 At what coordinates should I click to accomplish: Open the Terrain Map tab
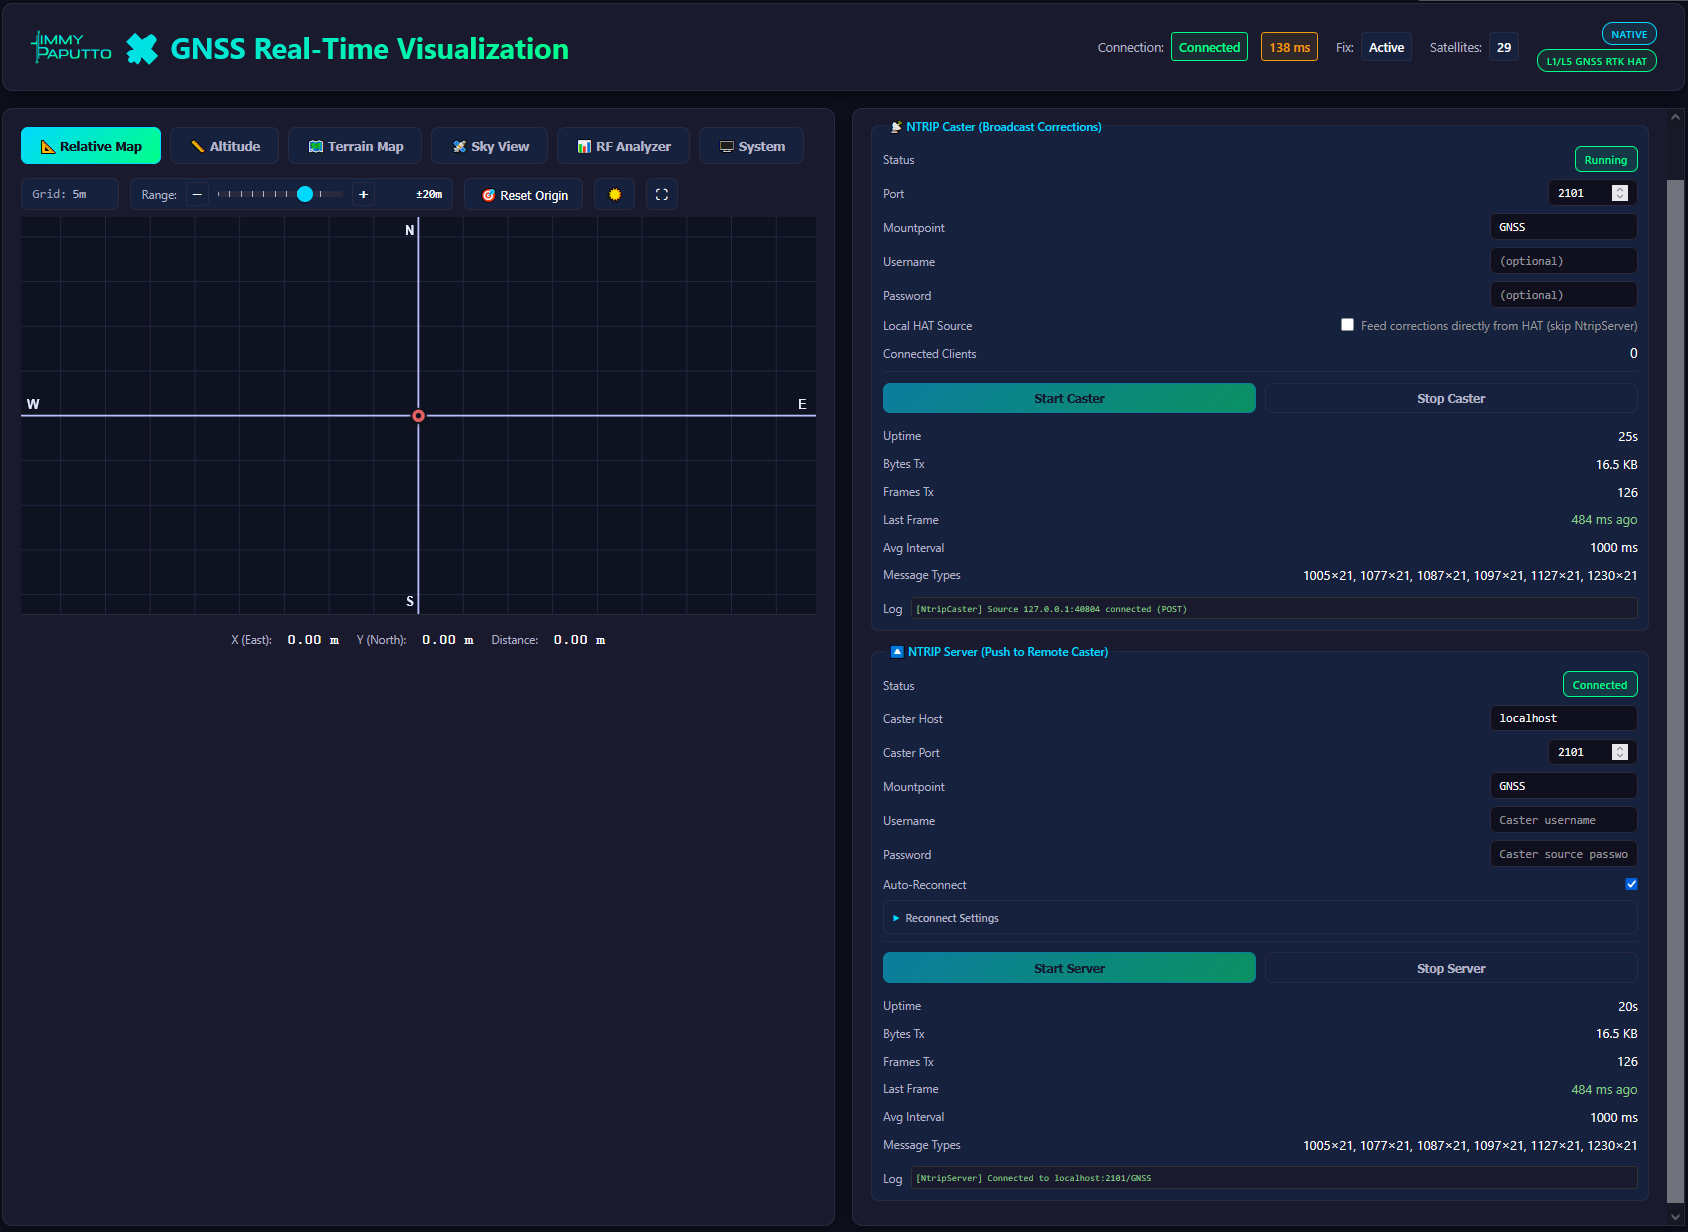point(355,146)
